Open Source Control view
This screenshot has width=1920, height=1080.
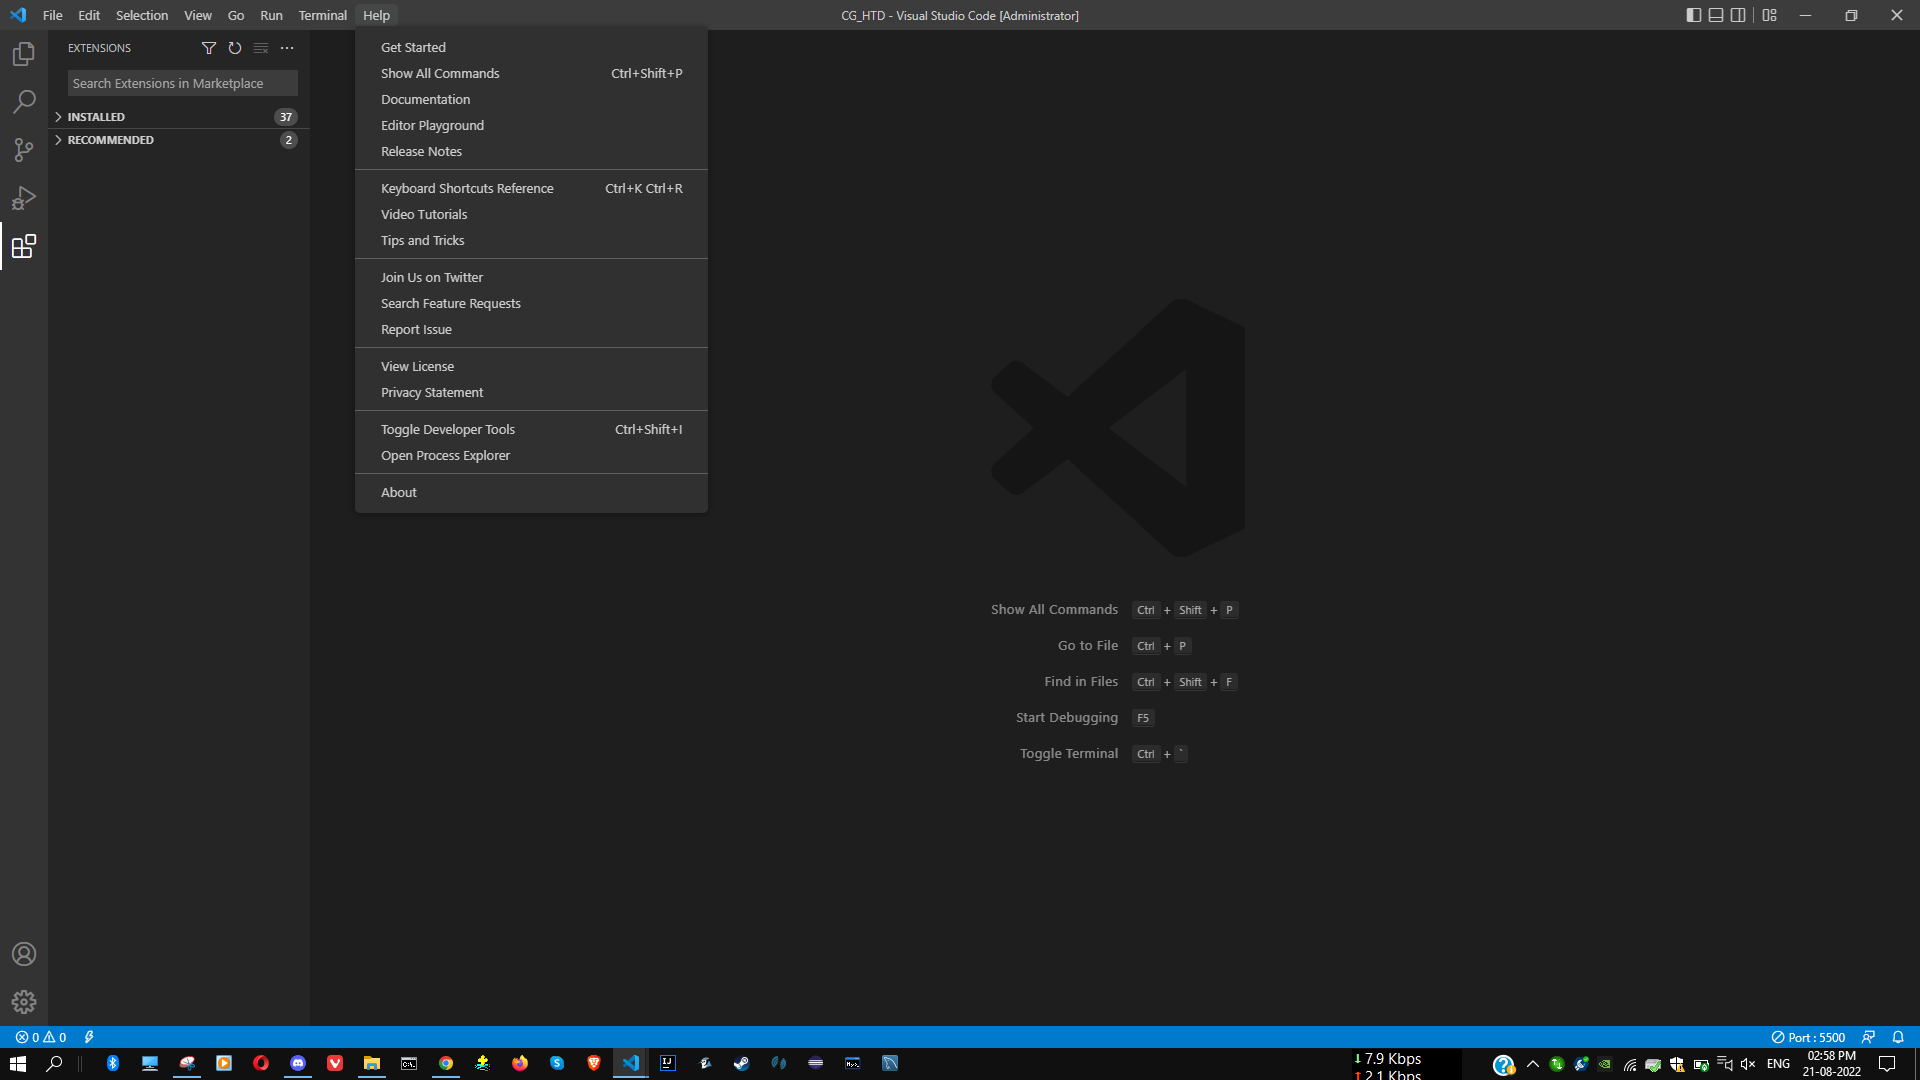[x=24, y=150]
